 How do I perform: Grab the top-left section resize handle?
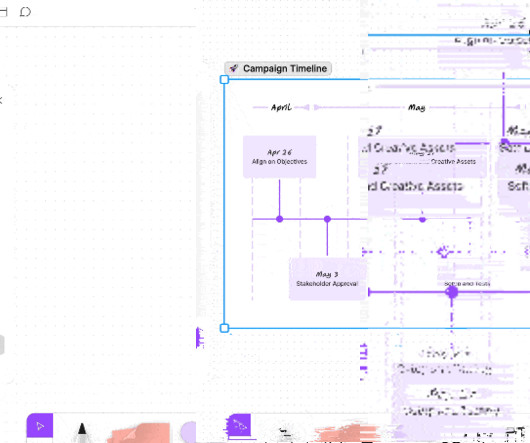pos(224,80)
